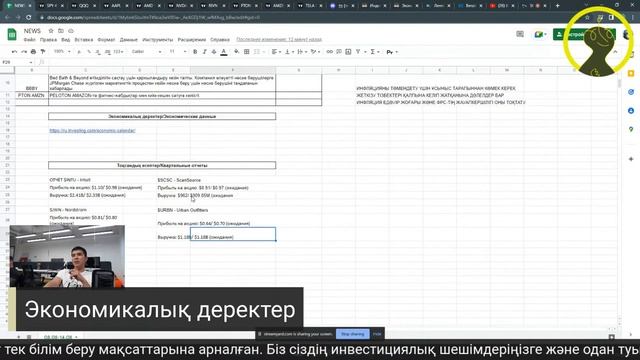Open Contacts in the side panel

coord(631,111)
